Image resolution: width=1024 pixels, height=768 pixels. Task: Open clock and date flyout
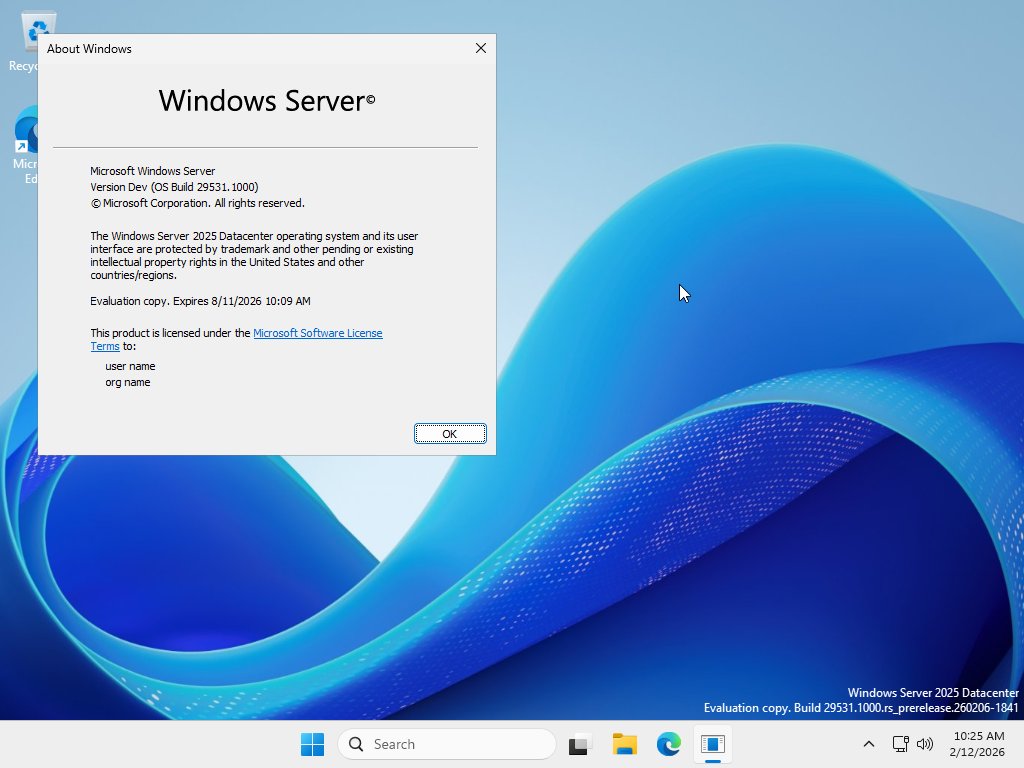click(x=978, y=744)
